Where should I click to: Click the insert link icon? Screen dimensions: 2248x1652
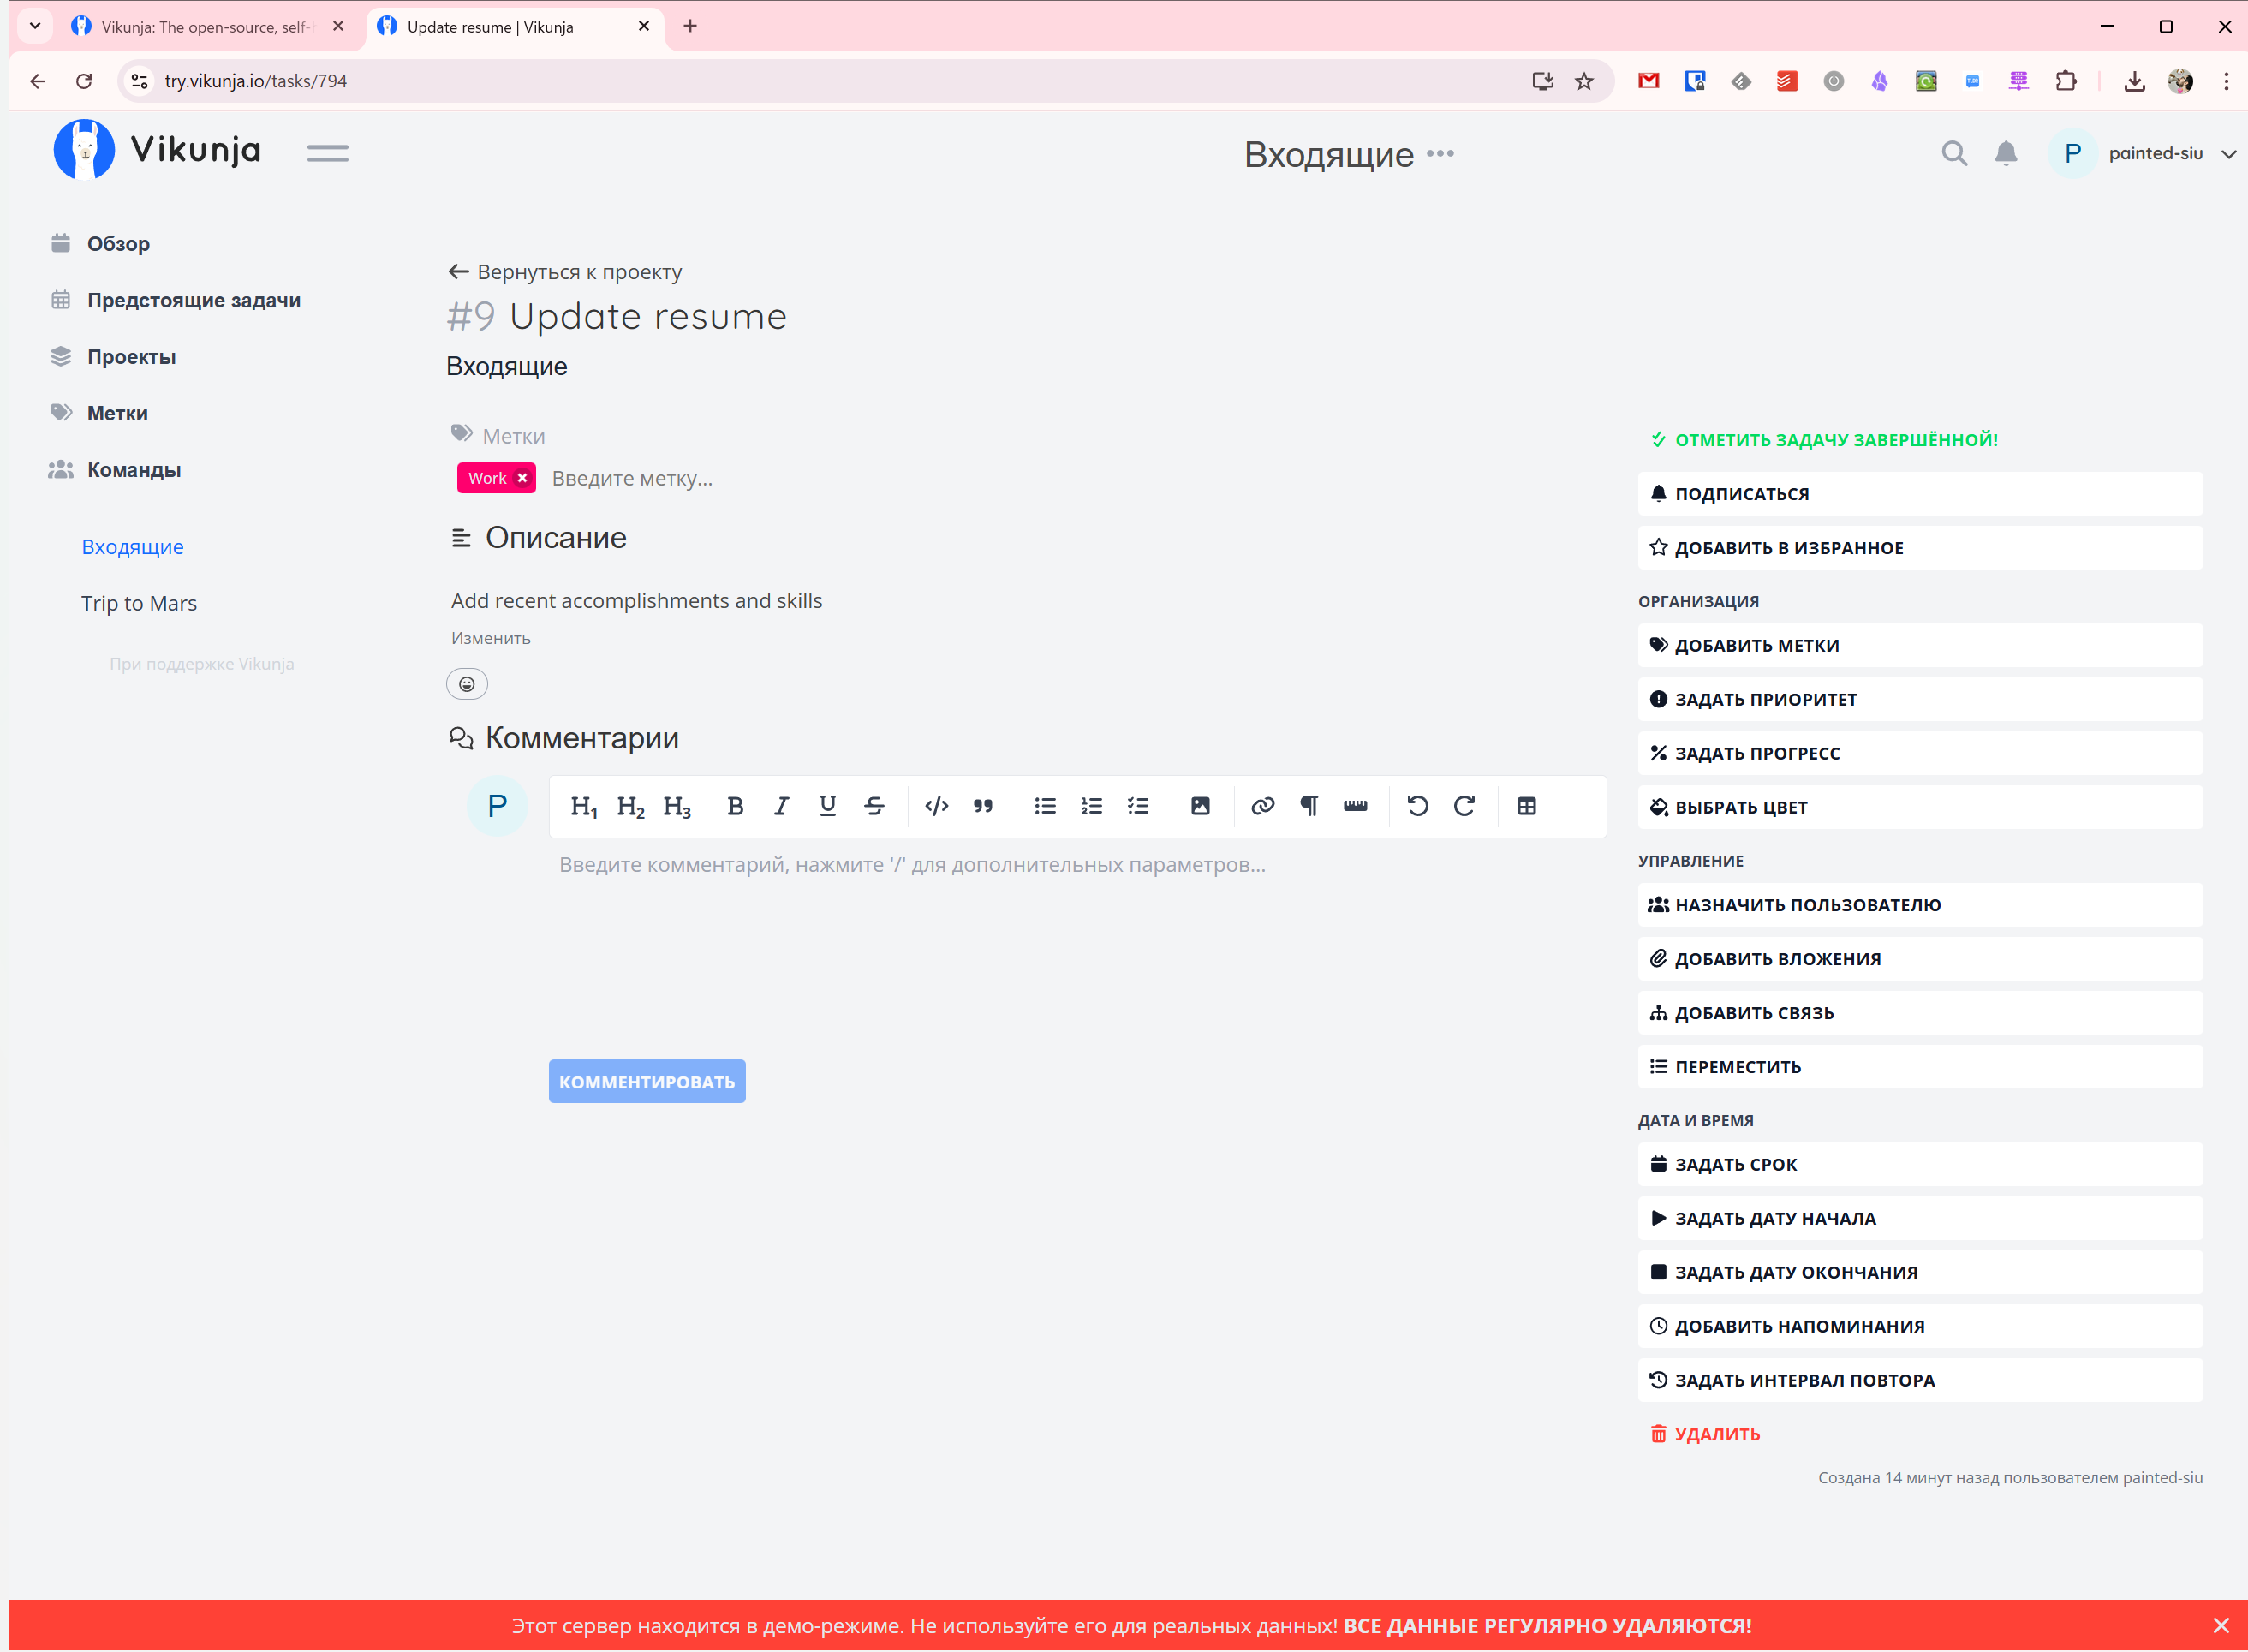(x=1262, y=806)
